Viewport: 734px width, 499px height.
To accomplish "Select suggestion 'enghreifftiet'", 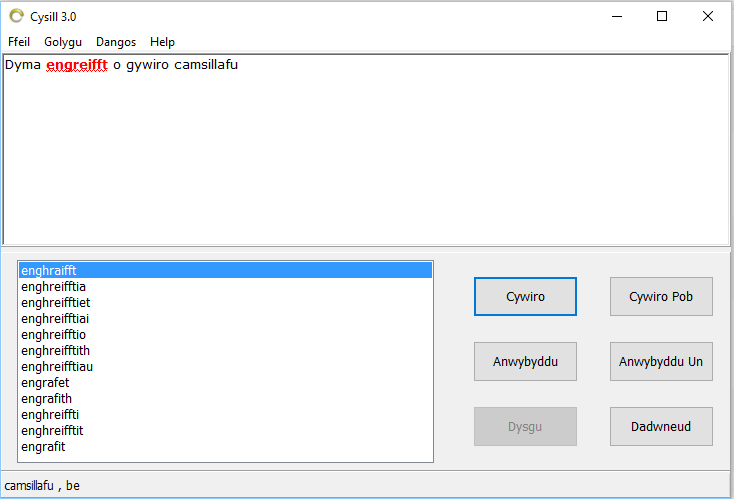I will tap(225, 302).
